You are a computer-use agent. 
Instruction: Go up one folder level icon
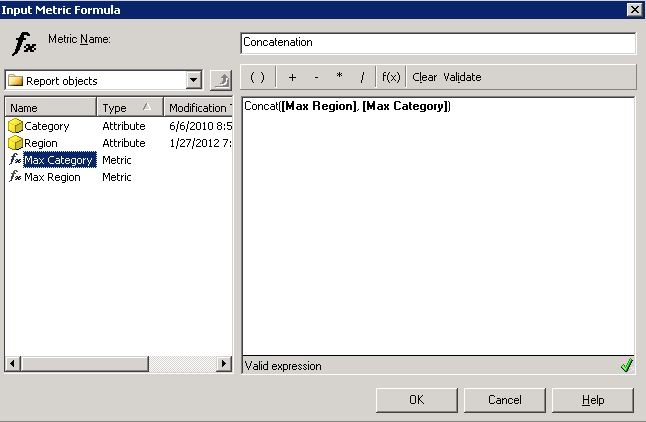point(220,81)
